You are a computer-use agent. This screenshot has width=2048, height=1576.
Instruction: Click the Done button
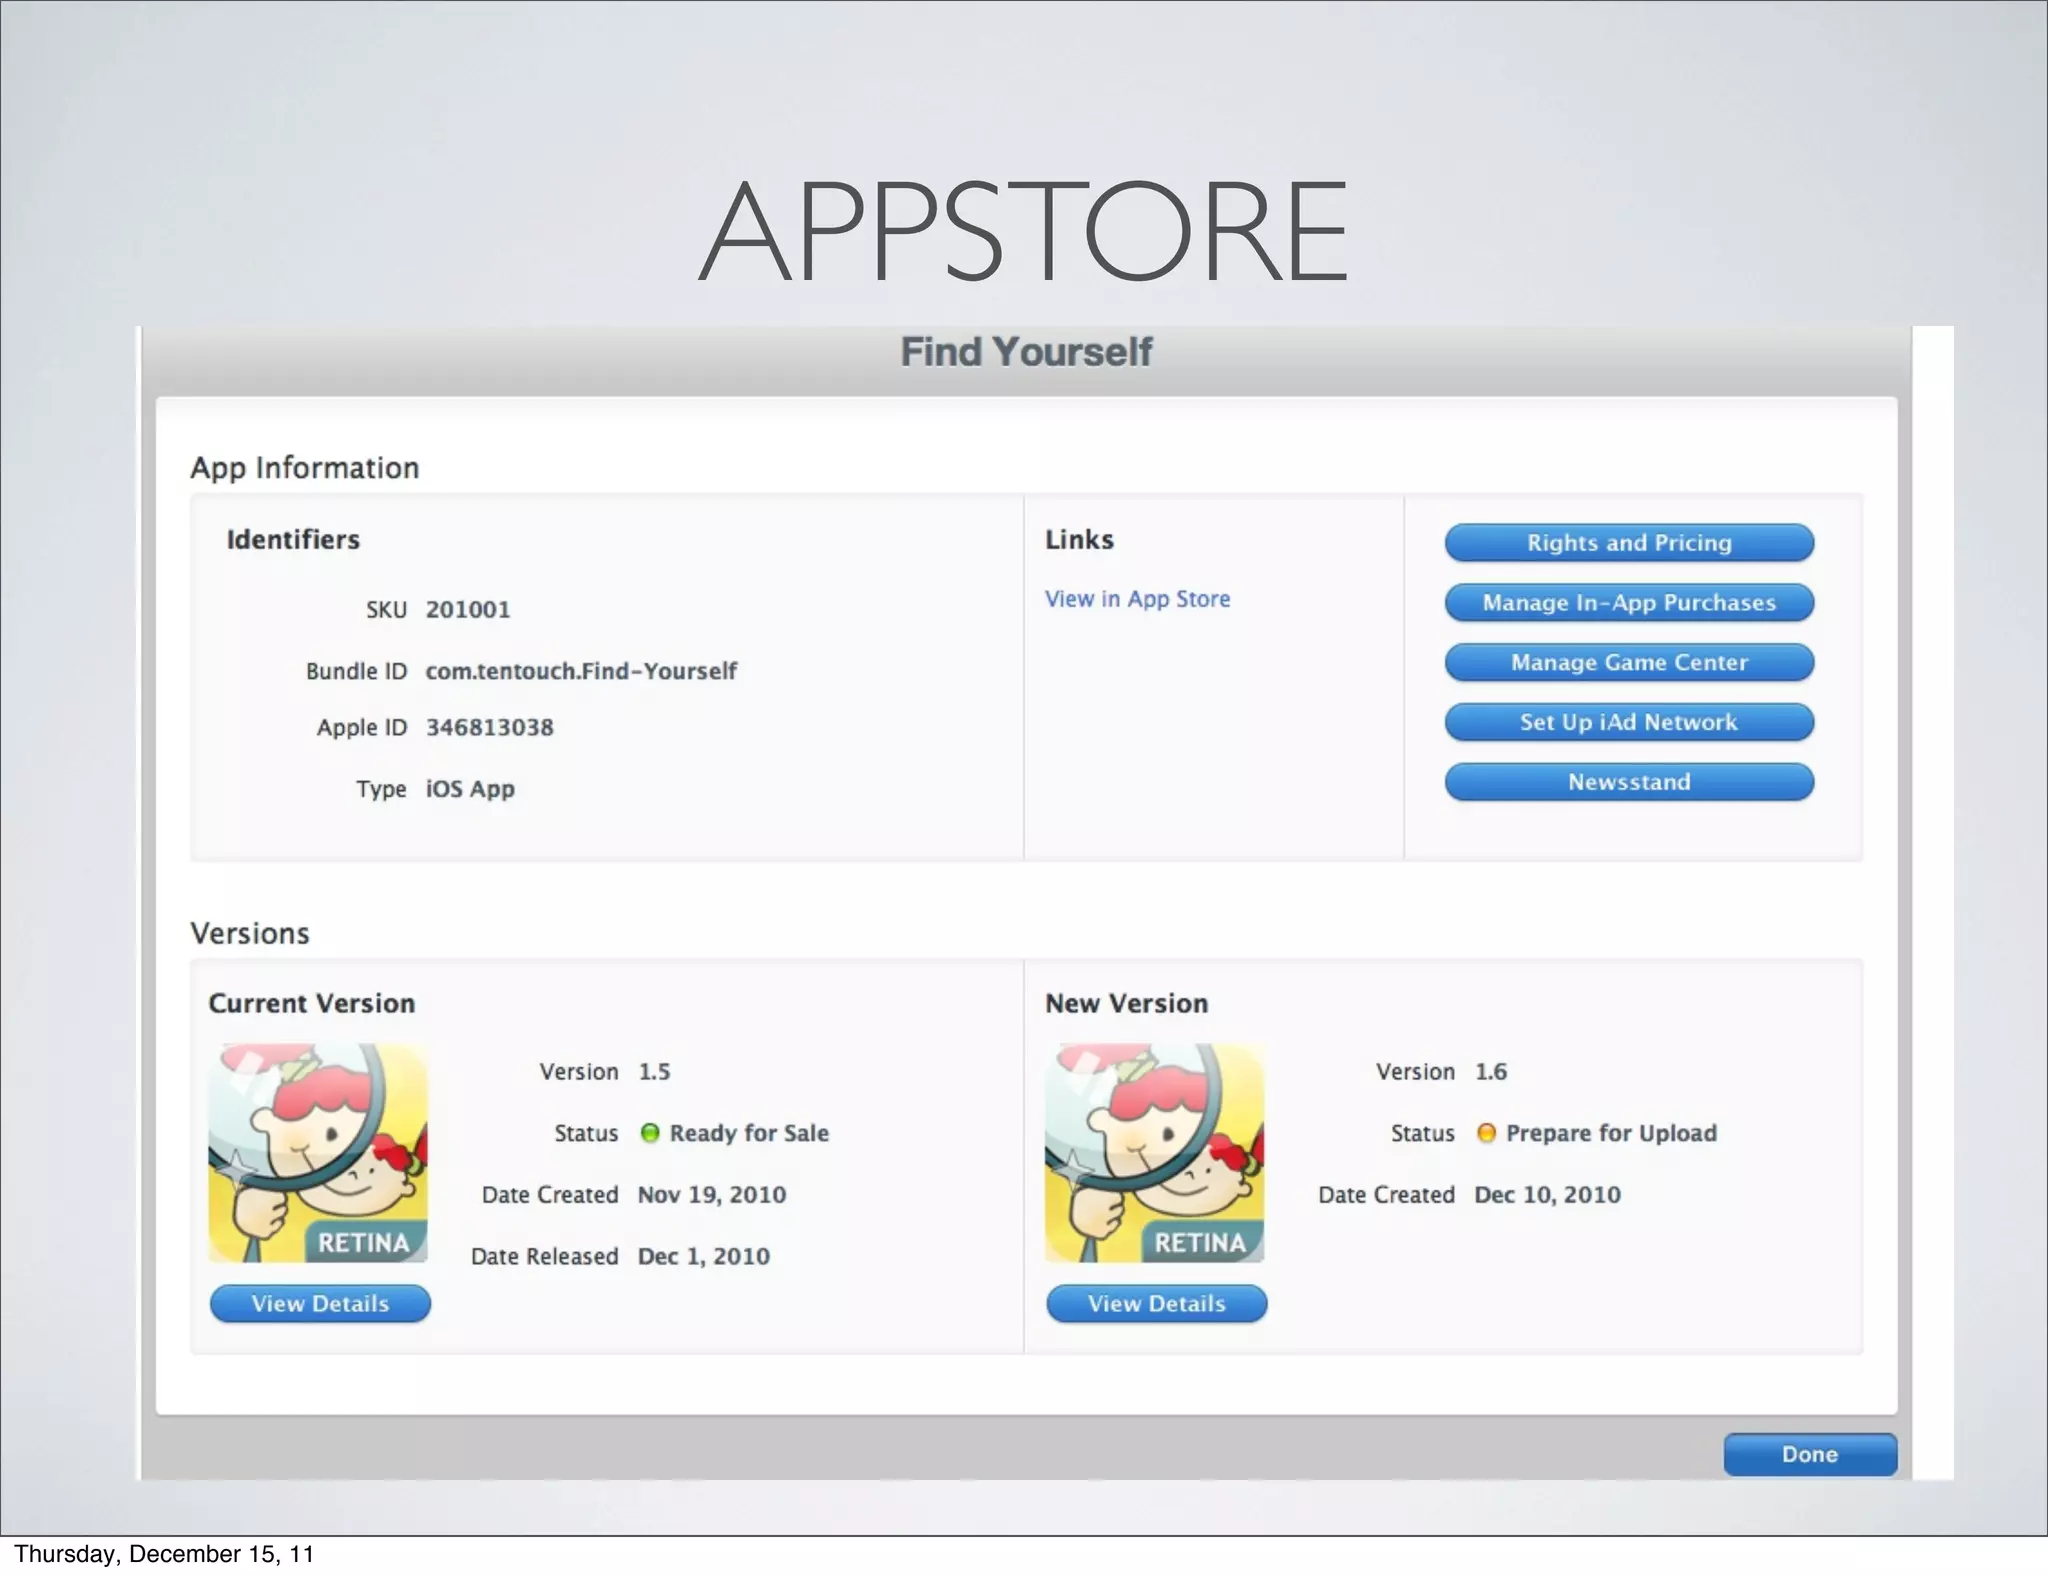[1810, 1455]
